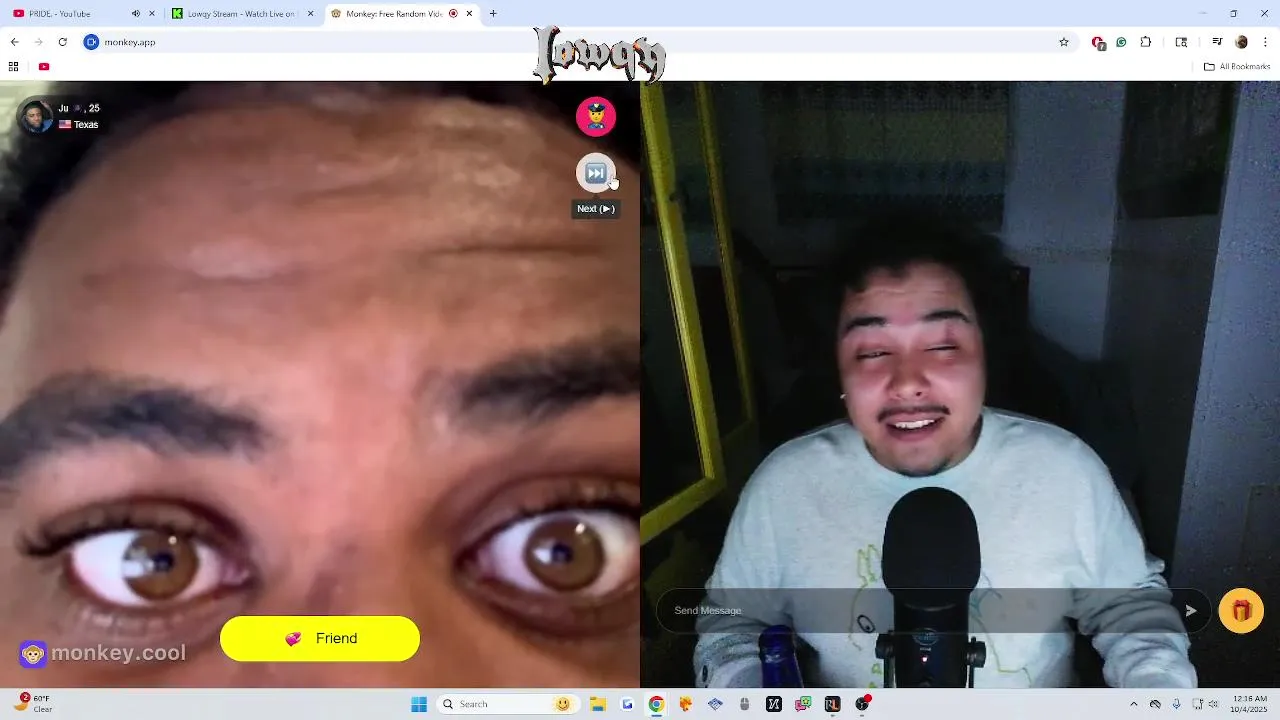1280x720 pixels.
Task: Close the Lowqy Stream tab
Action: click(x=310, y=13)
